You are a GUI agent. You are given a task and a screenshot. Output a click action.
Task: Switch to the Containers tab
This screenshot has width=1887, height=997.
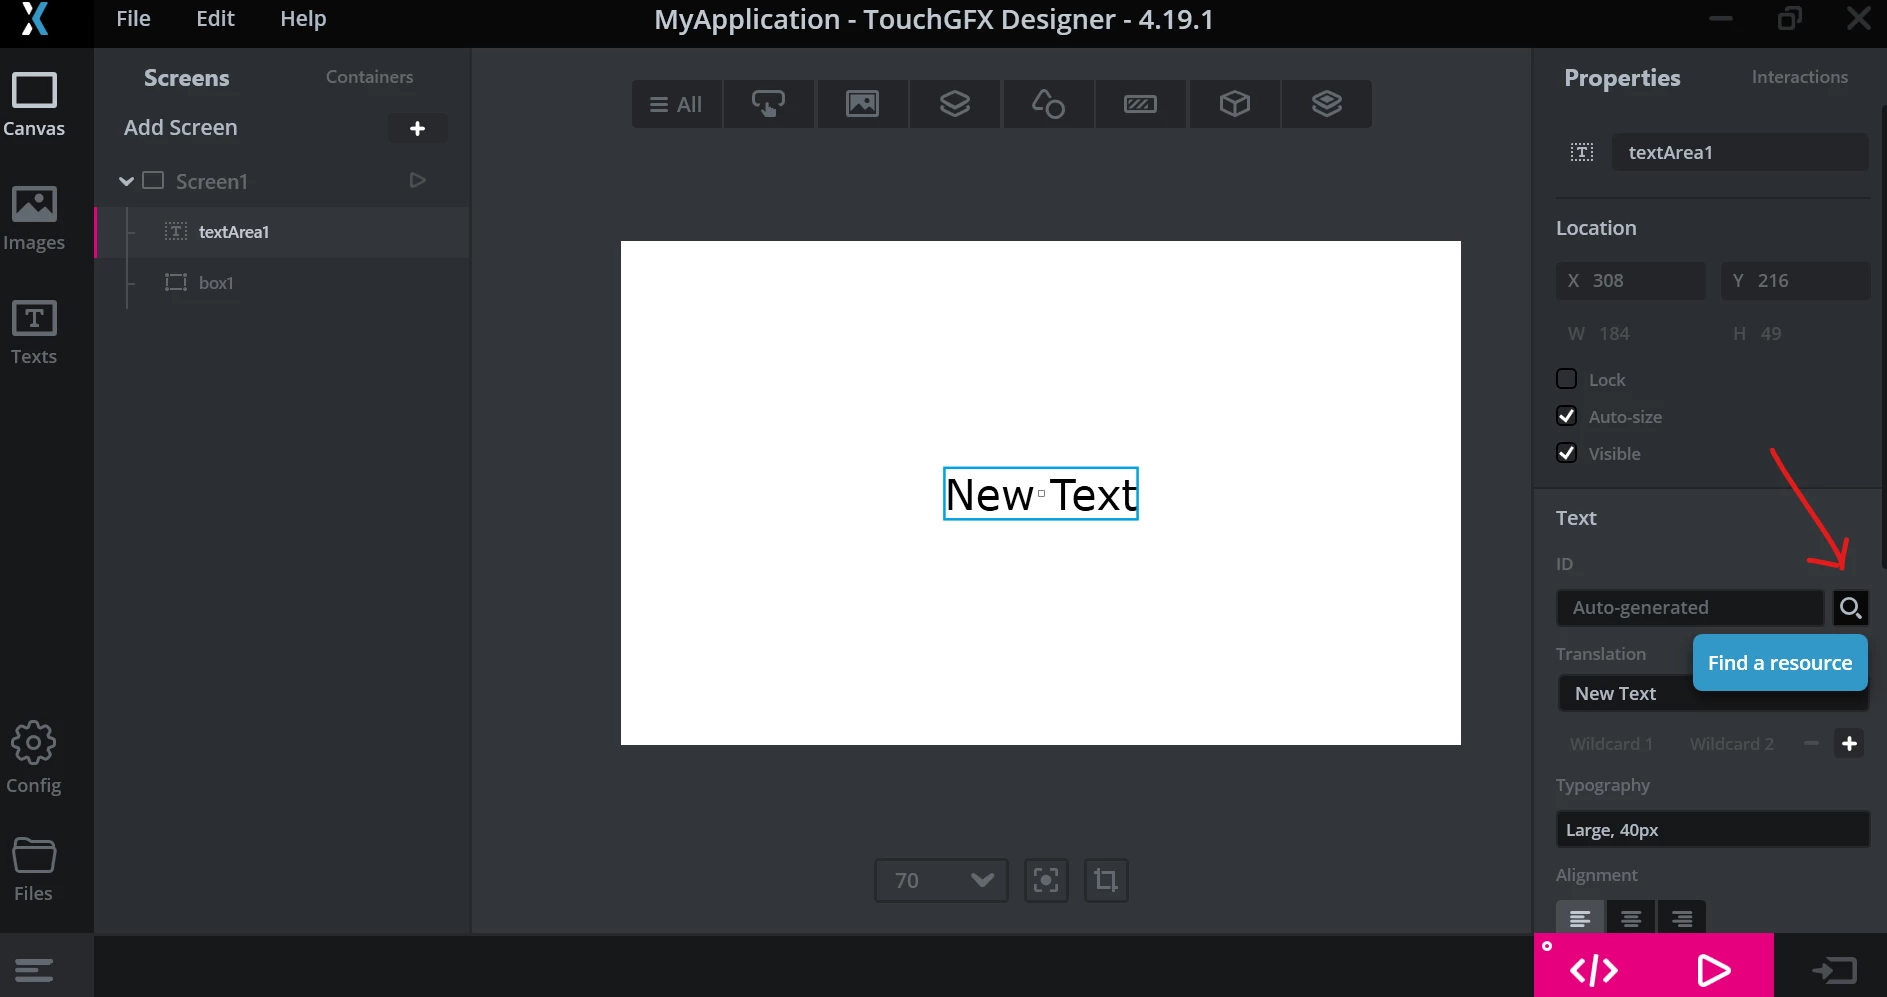pos(369,77)
